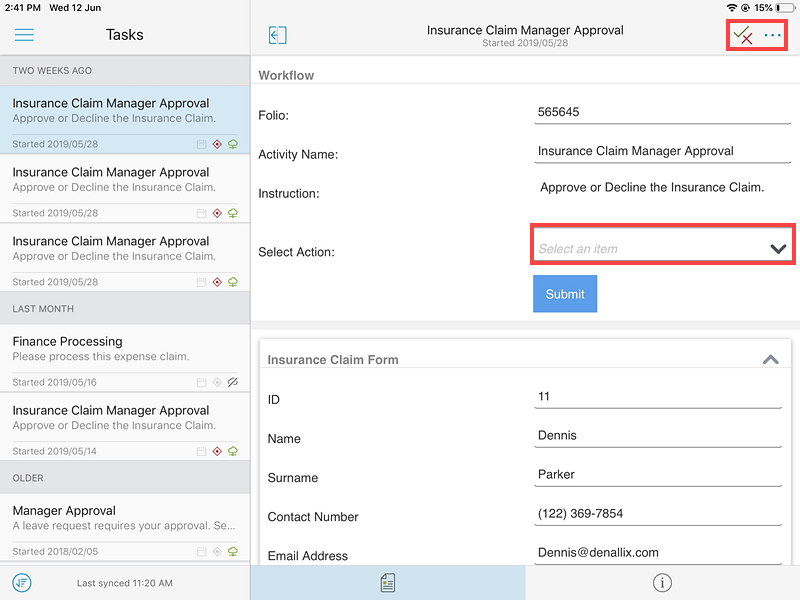Tap the red diamond icon on 2019/05/14 task

tap(217, 451)
